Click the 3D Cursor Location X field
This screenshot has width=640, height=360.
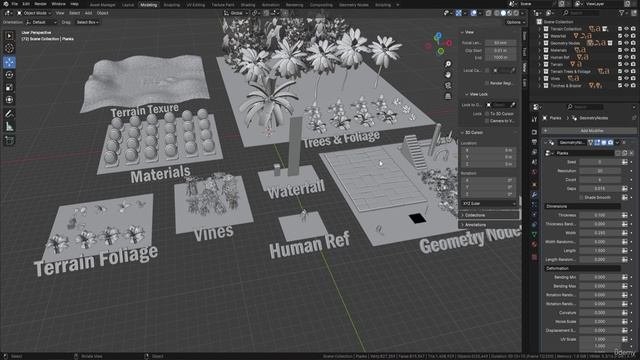point(489,150)
